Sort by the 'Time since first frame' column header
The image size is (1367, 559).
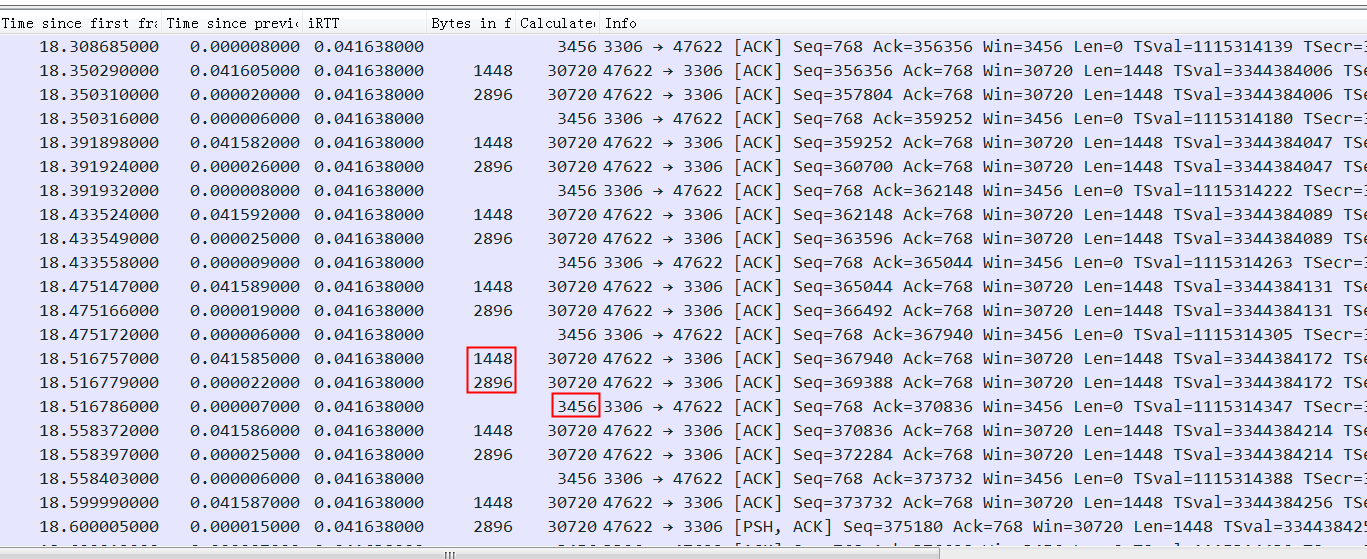coord(80,23)
